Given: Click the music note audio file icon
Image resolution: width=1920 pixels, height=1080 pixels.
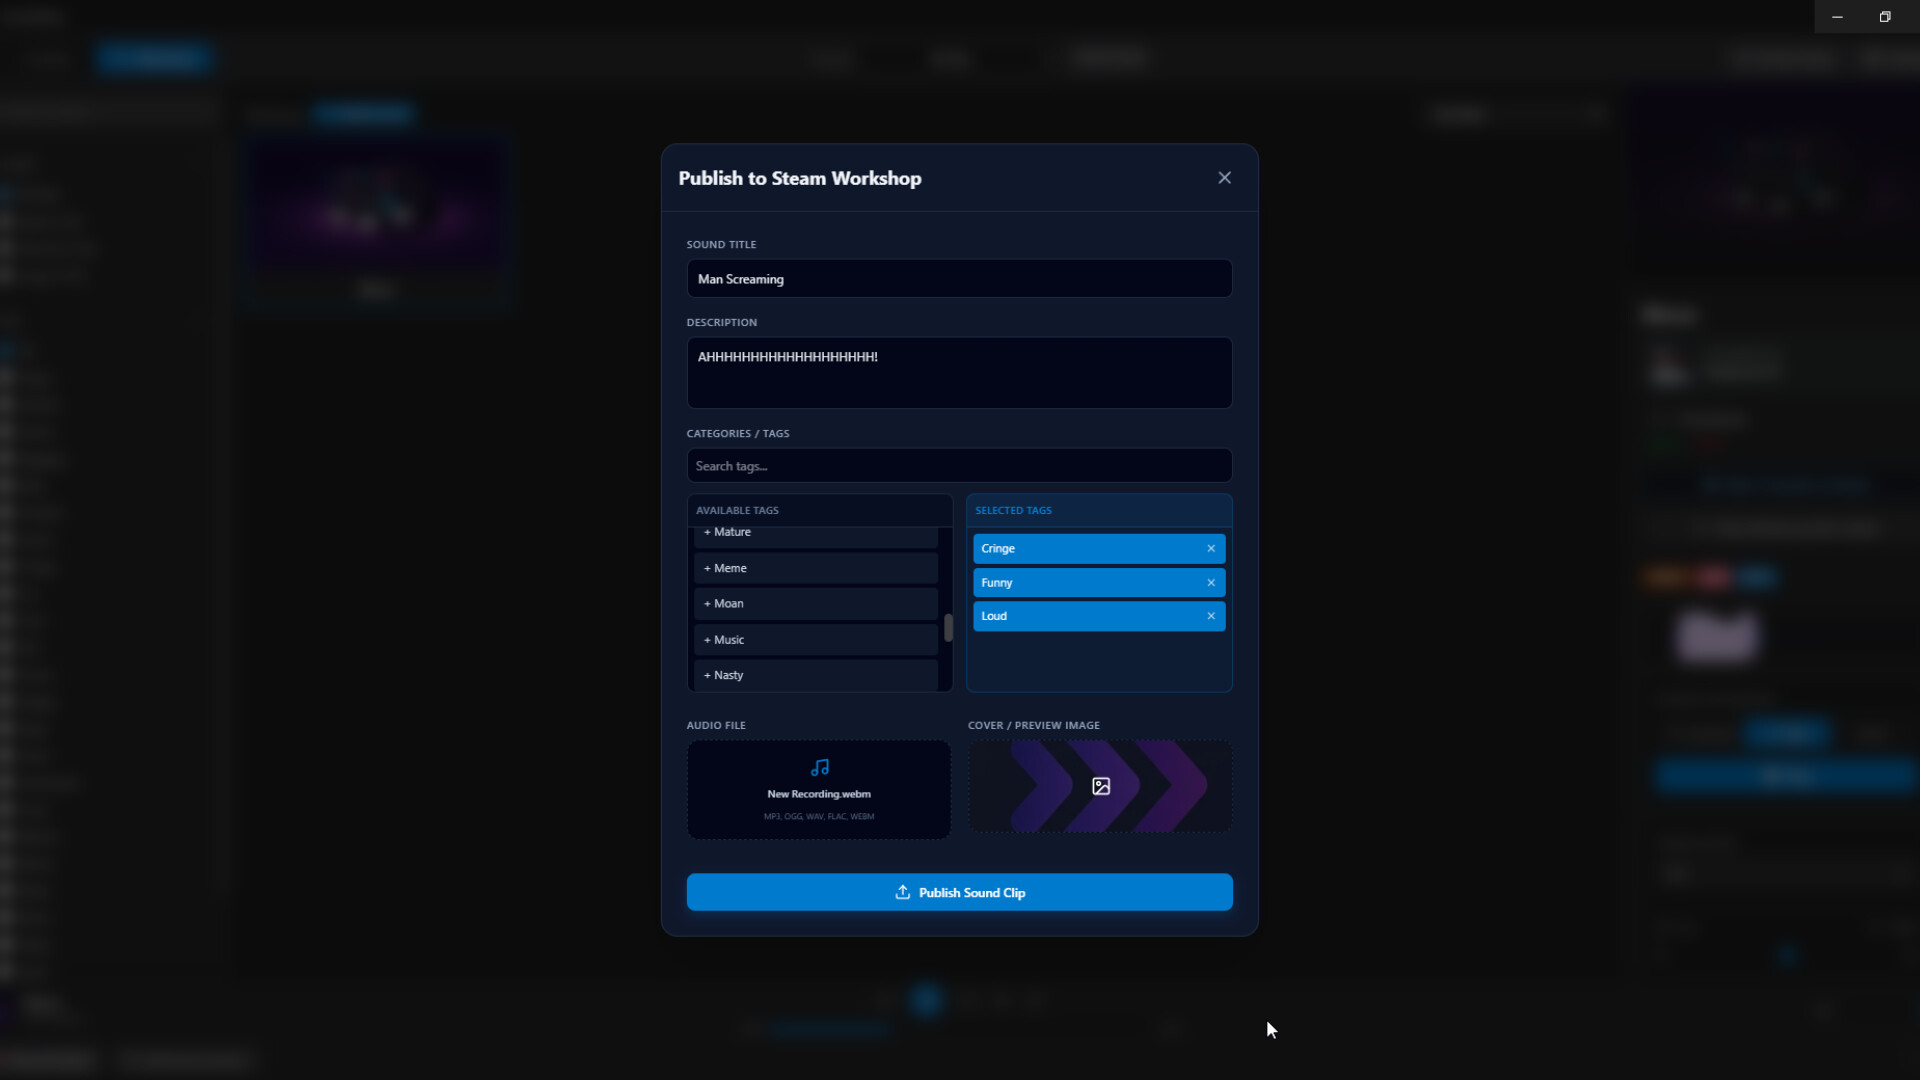Looking at the screenshot, I should pyautogui.click(x=820, y=768).
